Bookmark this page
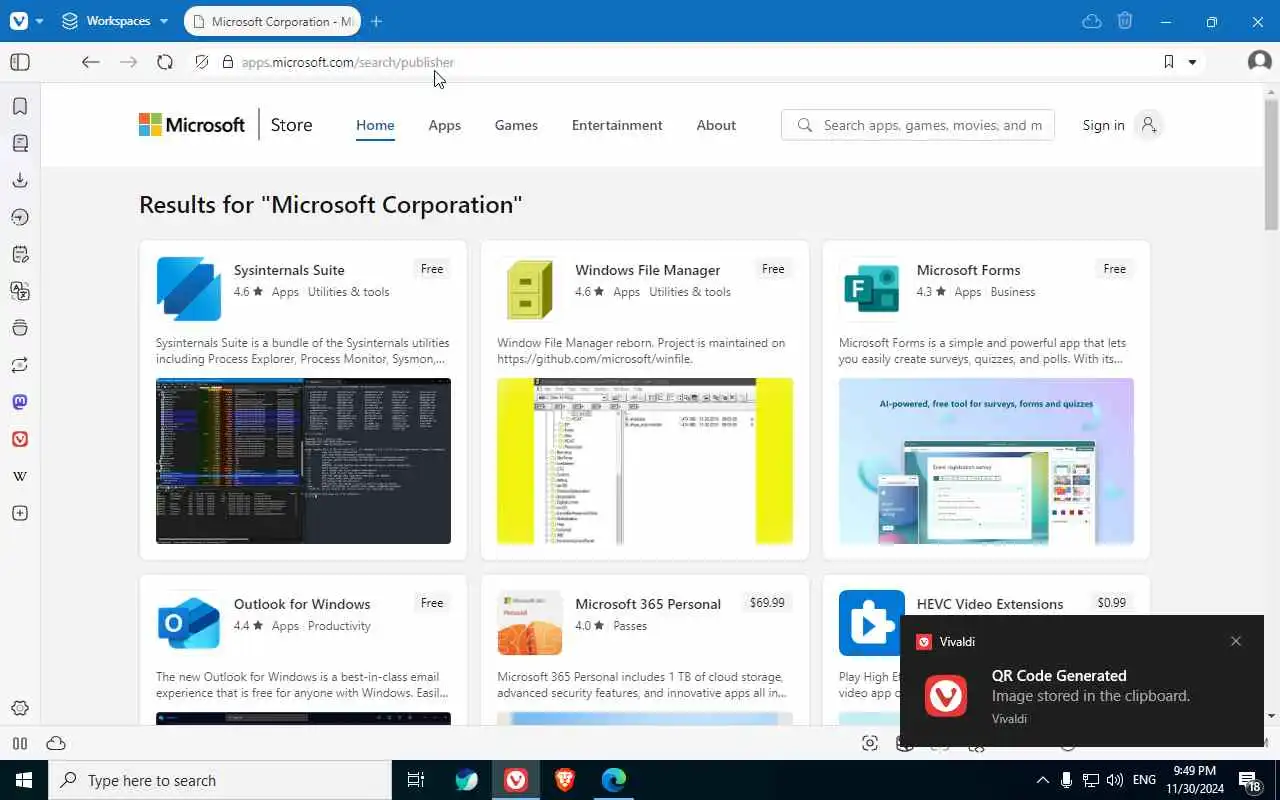This screenshot has height=800, width=1280. [1169, 62]
